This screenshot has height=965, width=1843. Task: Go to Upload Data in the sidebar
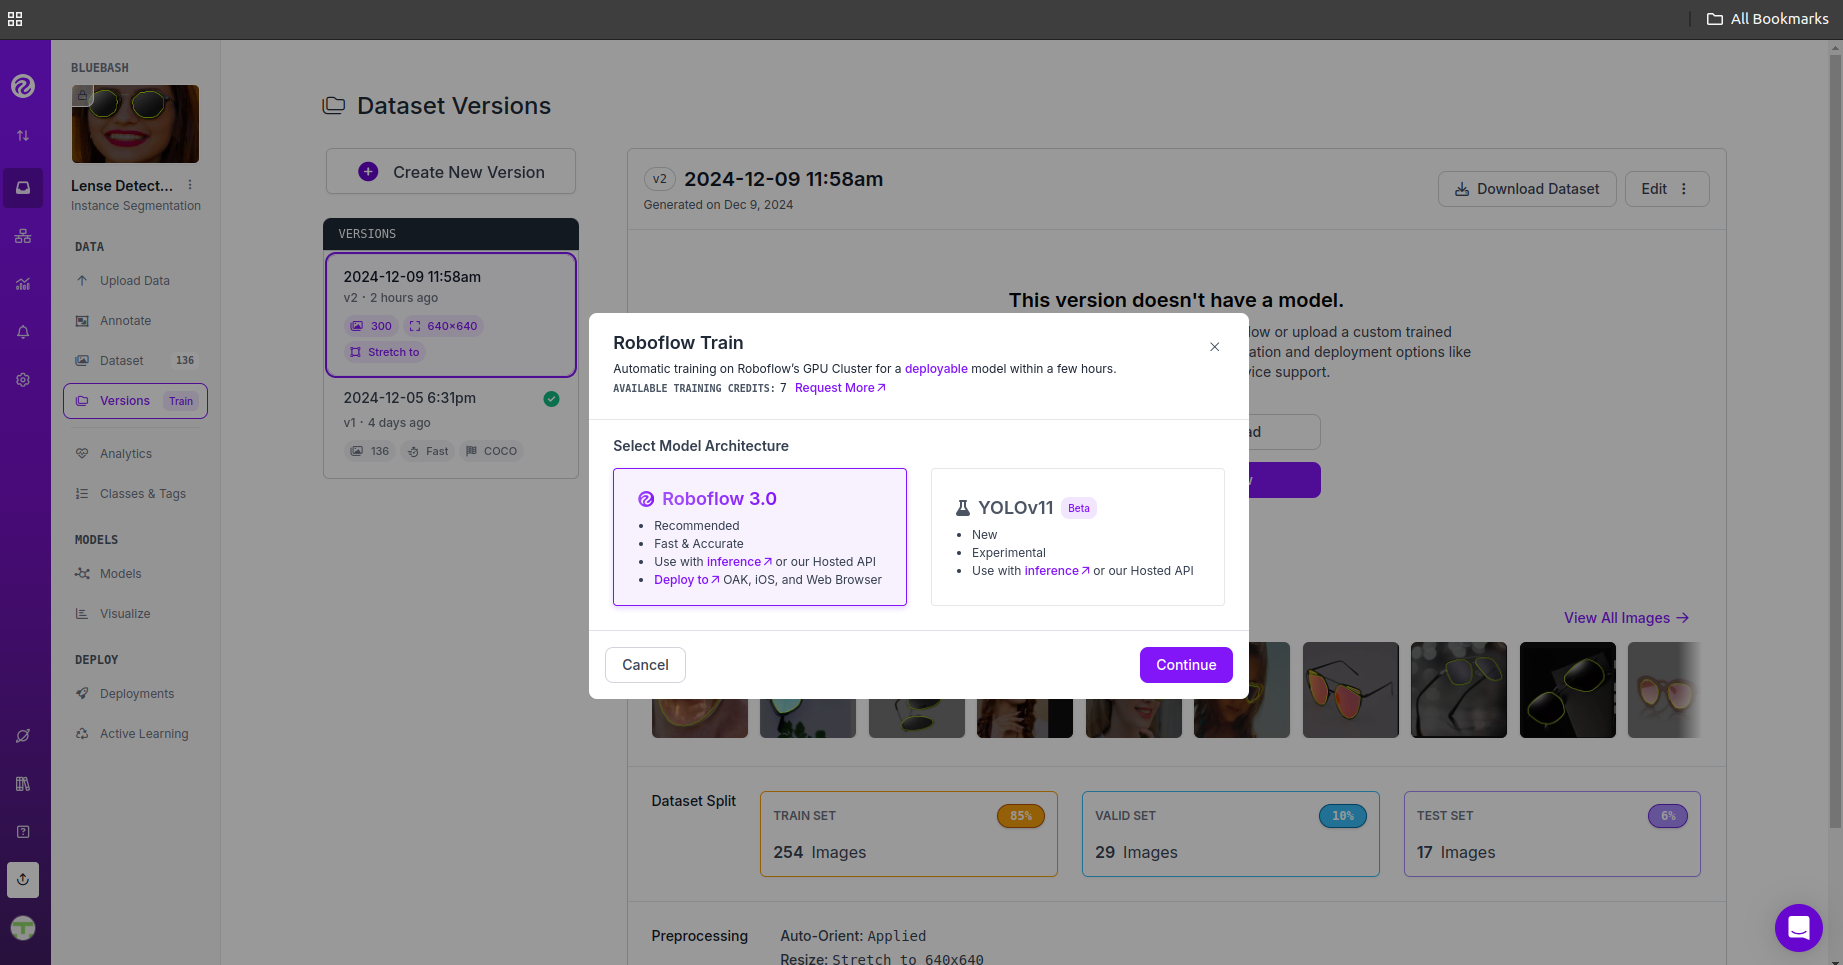135,281
